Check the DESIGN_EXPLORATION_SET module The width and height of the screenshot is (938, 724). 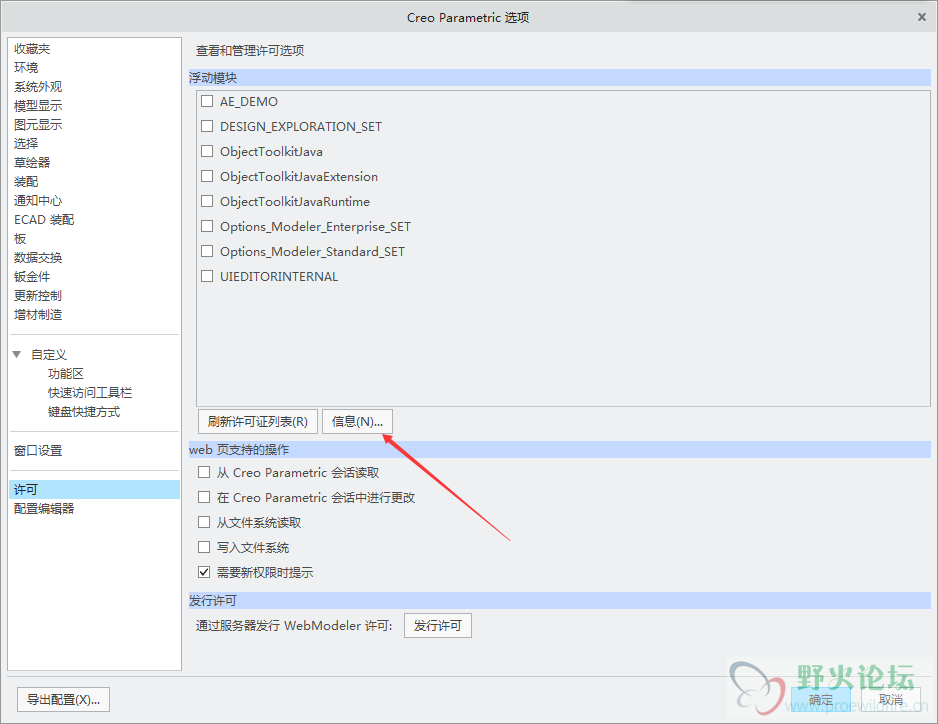point(207,126)
